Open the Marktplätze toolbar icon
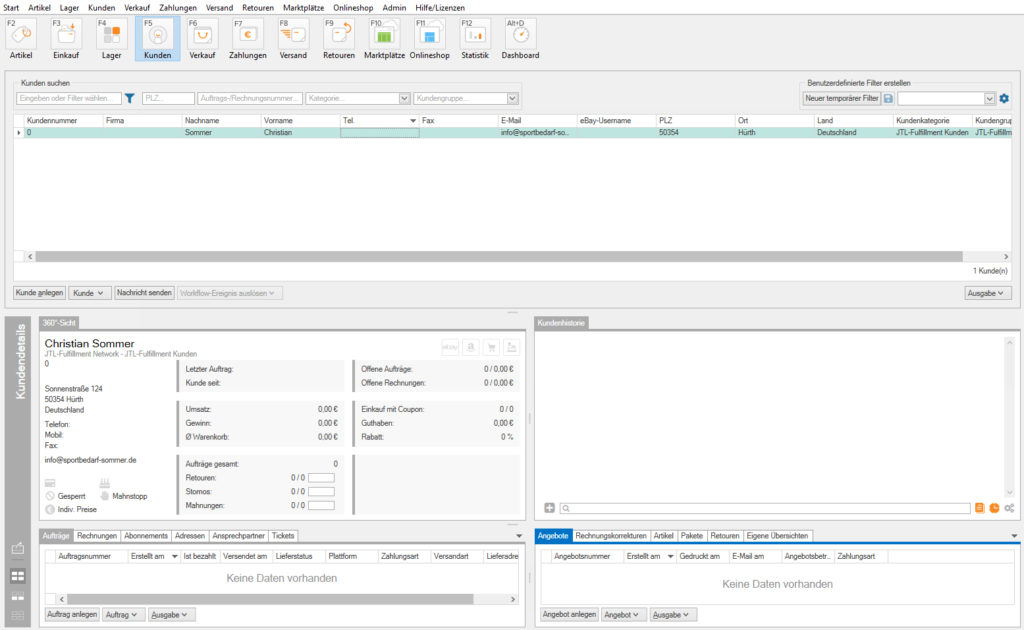 (x=385, y=38)
